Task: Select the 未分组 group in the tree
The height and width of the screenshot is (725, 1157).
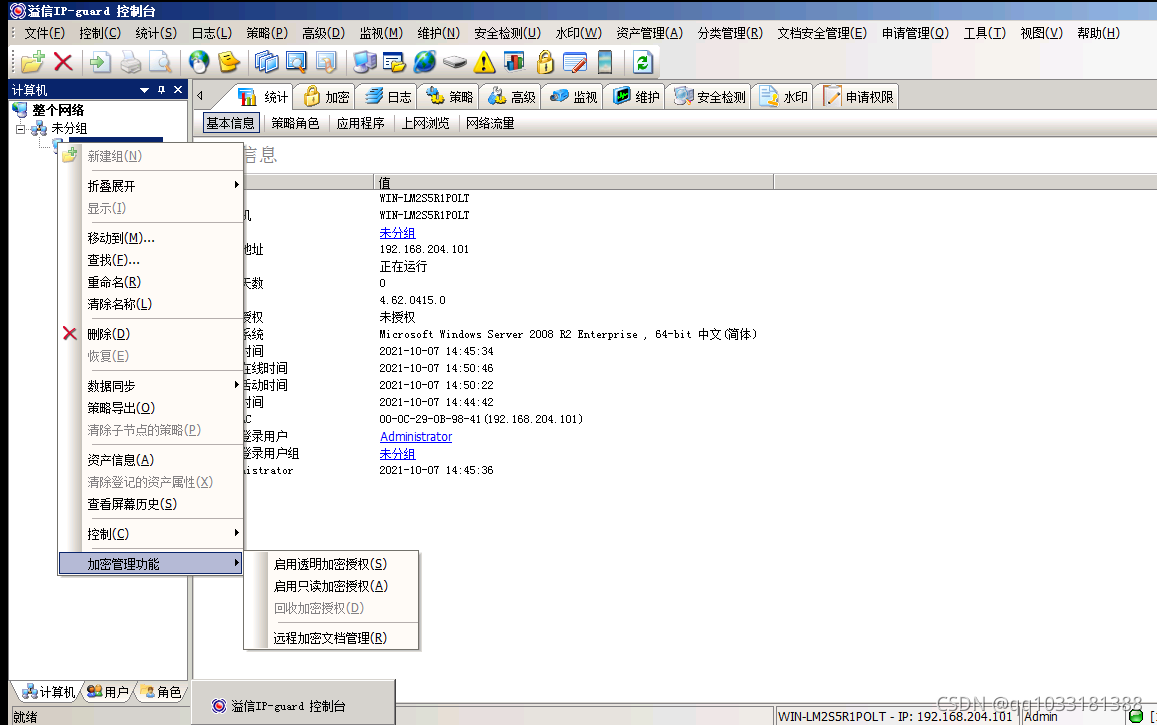Action: (x=69, y=128)
